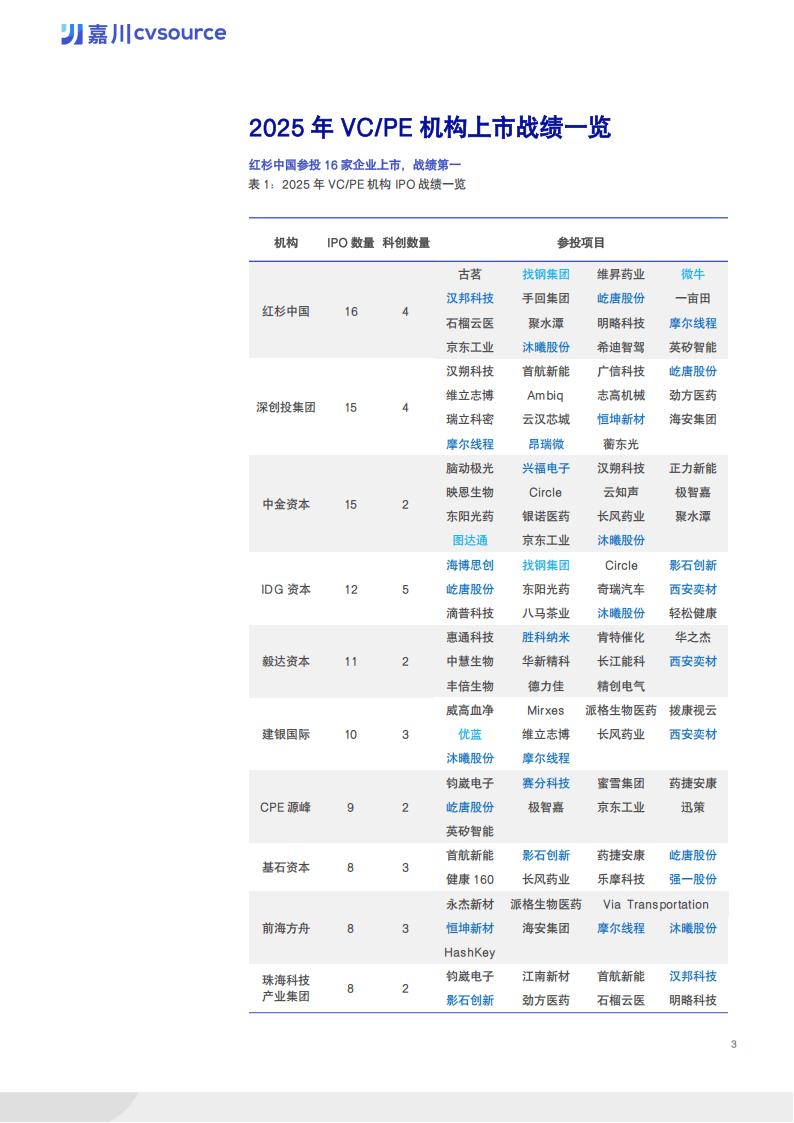Screen dimensions: 794x1123
Task: Click the blue 强一股份 link
Action: coord(692,879)
